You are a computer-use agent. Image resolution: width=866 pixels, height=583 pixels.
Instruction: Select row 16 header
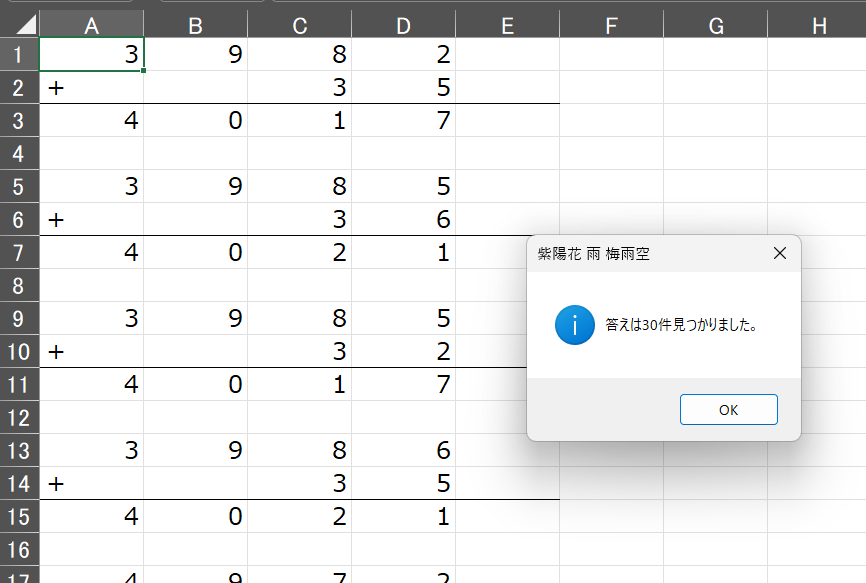[19, 549]
